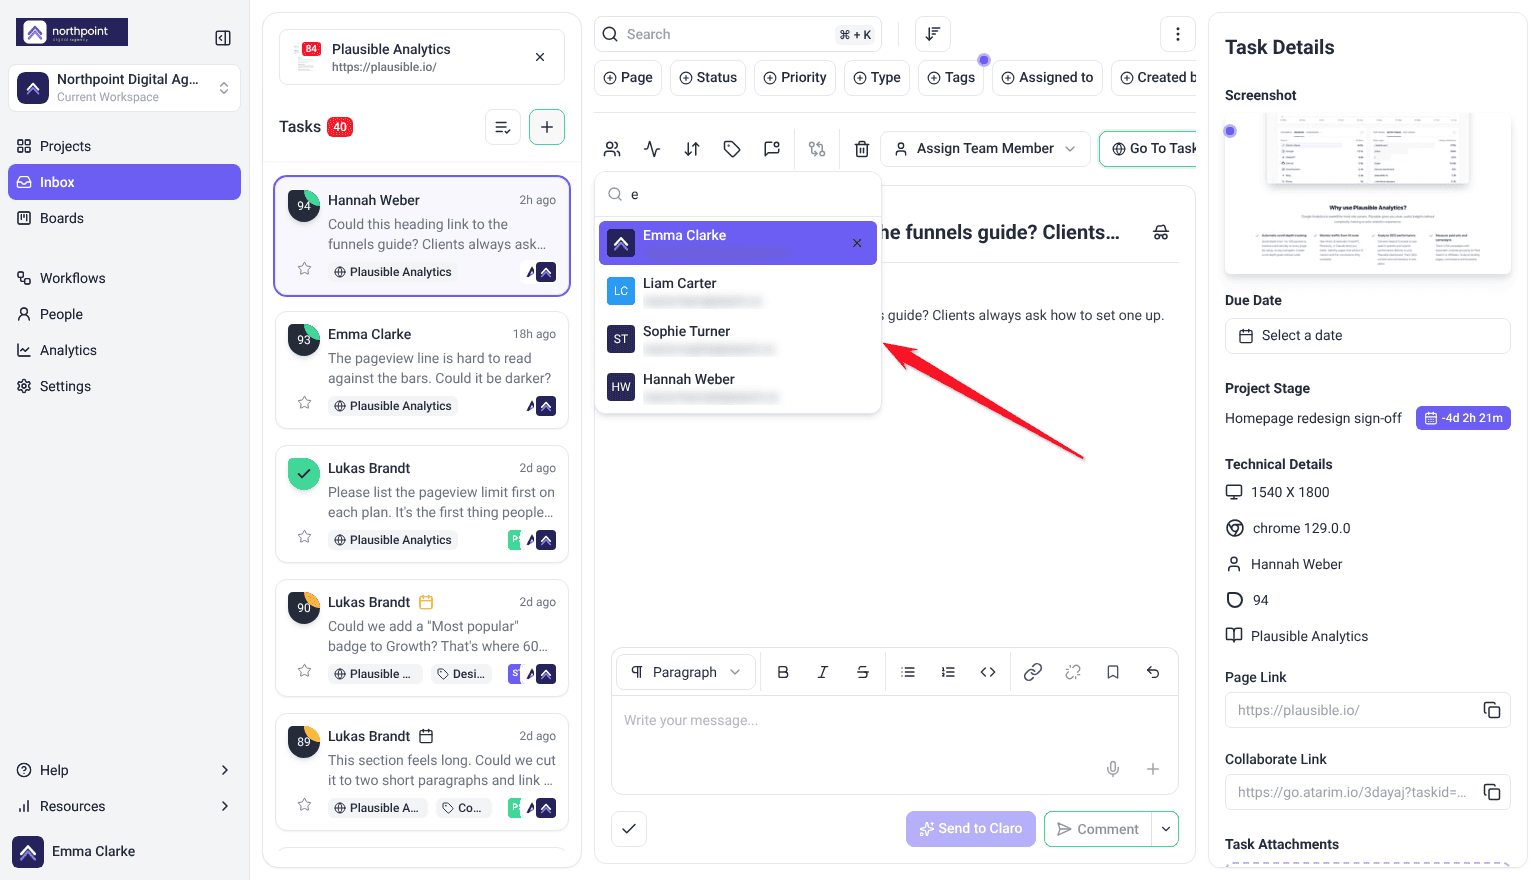
Task: Click the activity pulse icon in toolbar
Action: (652, 149)
